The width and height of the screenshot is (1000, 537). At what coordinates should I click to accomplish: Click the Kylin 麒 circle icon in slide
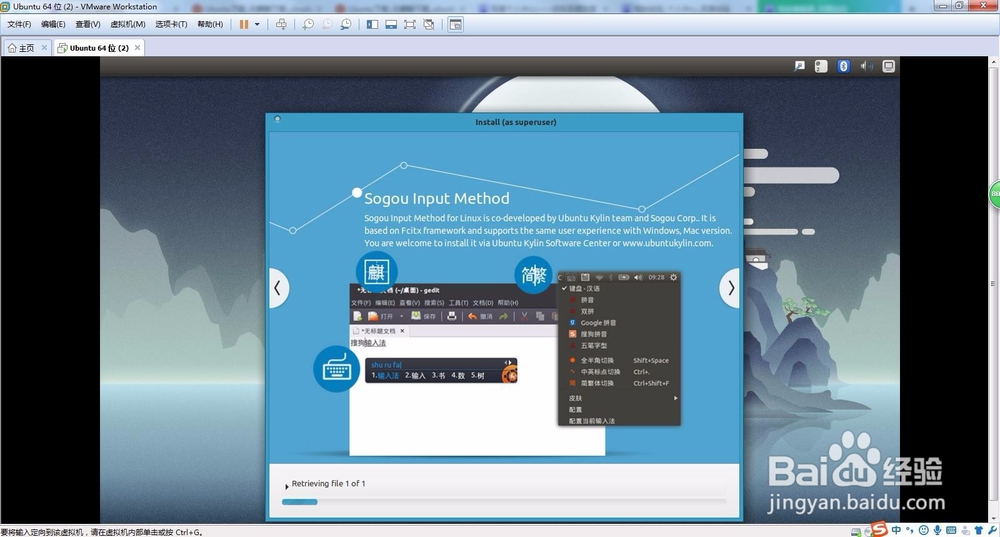[x=376, y=272]
